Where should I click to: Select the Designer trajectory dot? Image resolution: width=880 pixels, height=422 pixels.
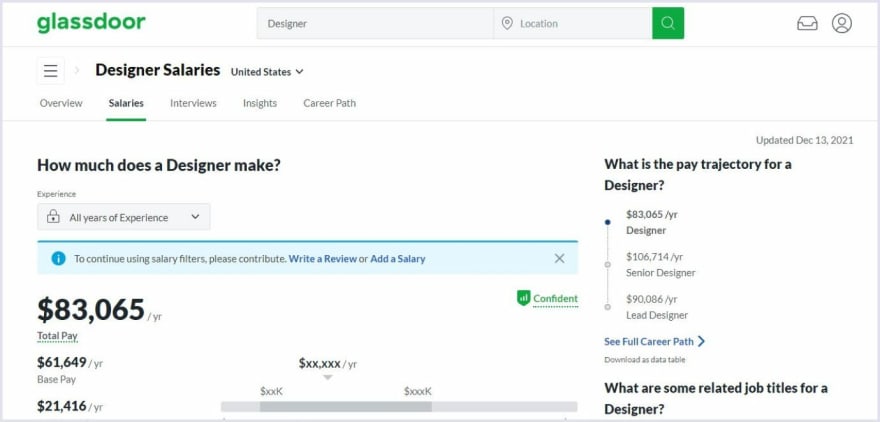coord(607,222)
